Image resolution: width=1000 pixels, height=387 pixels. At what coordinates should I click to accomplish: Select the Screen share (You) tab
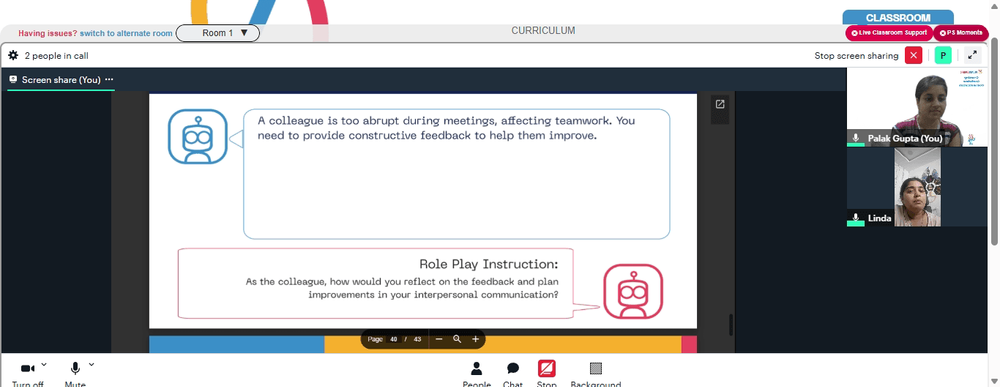pyautogui.click(x=61, y=80)
